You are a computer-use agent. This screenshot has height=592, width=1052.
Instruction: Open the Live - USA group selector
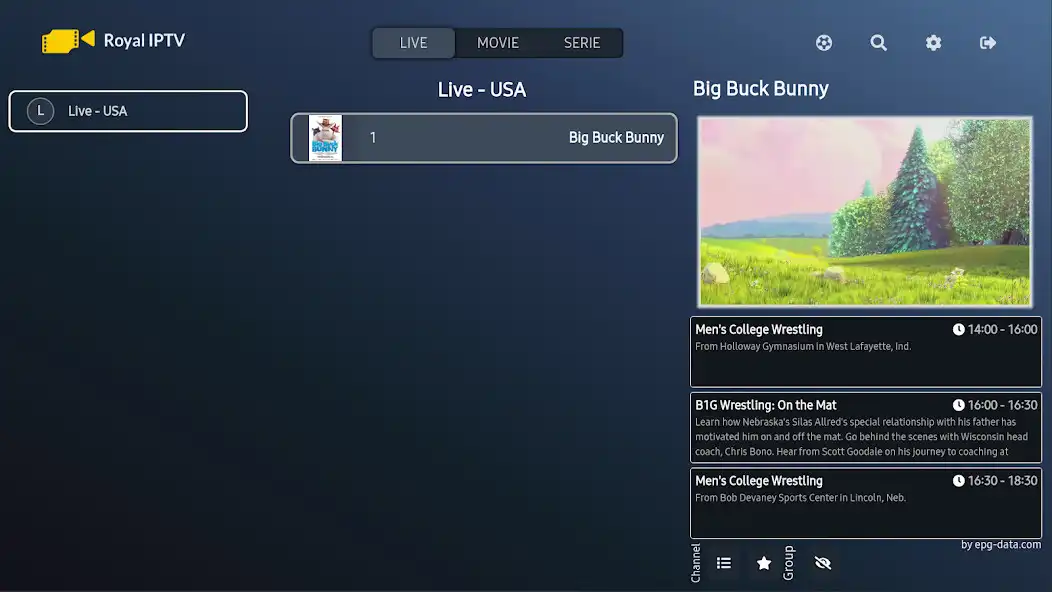tap(127, 111)
